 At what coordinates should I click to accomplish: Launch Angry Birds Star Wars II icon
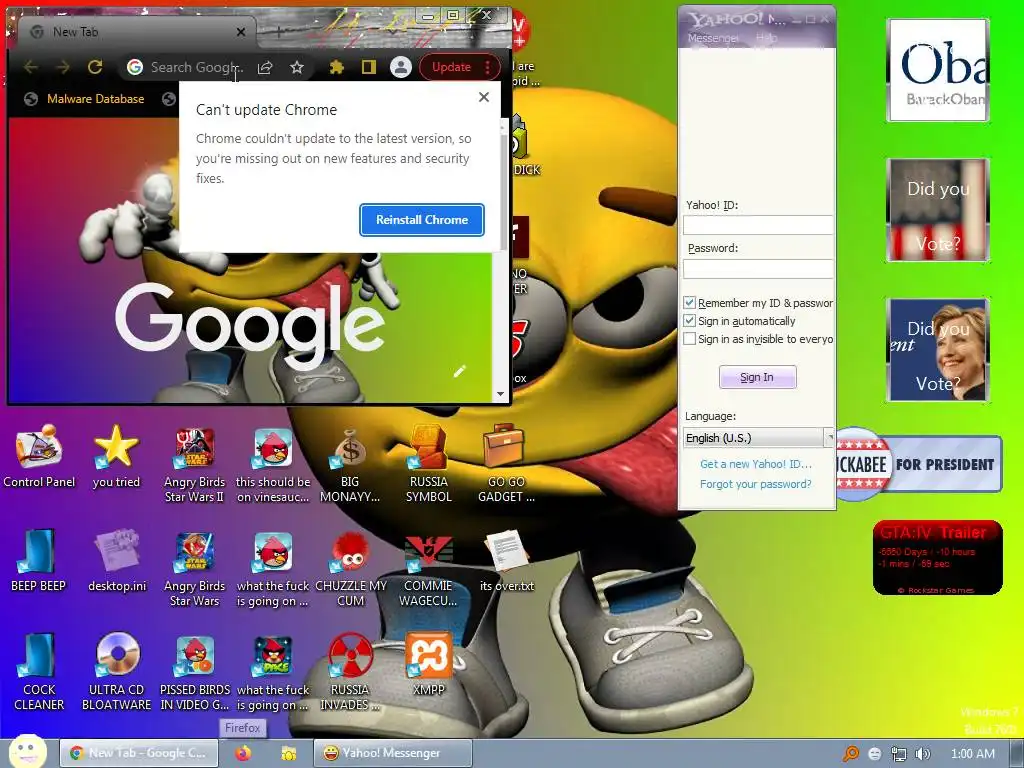(194, 465)
